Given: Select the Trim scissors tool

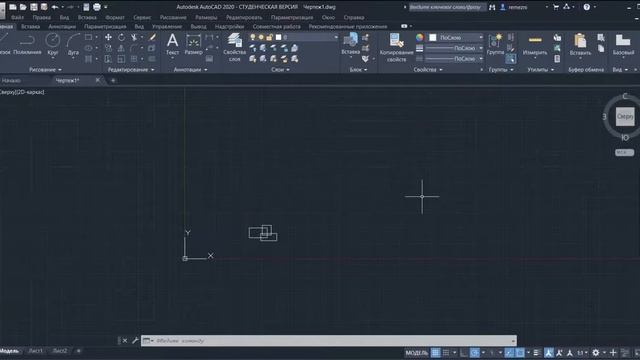Looking at the screenshot, I should 134,37.
